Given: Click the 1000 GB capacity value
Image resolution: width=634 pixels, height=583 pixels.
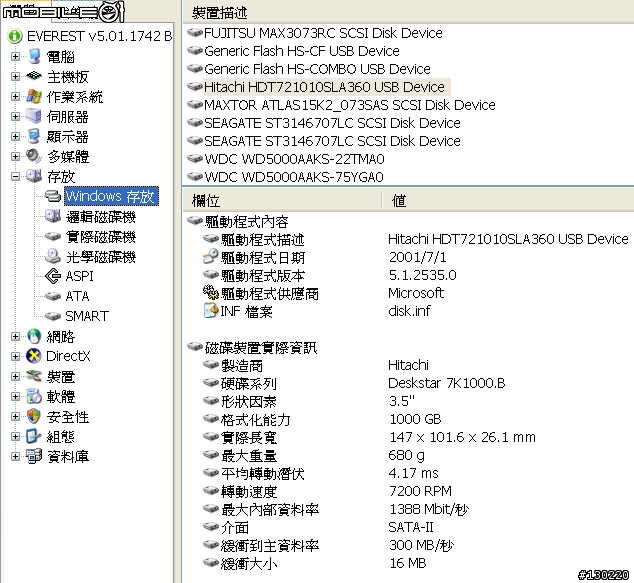Looking at the screenshot, I should pyautogui.click(x=415, y=419).
